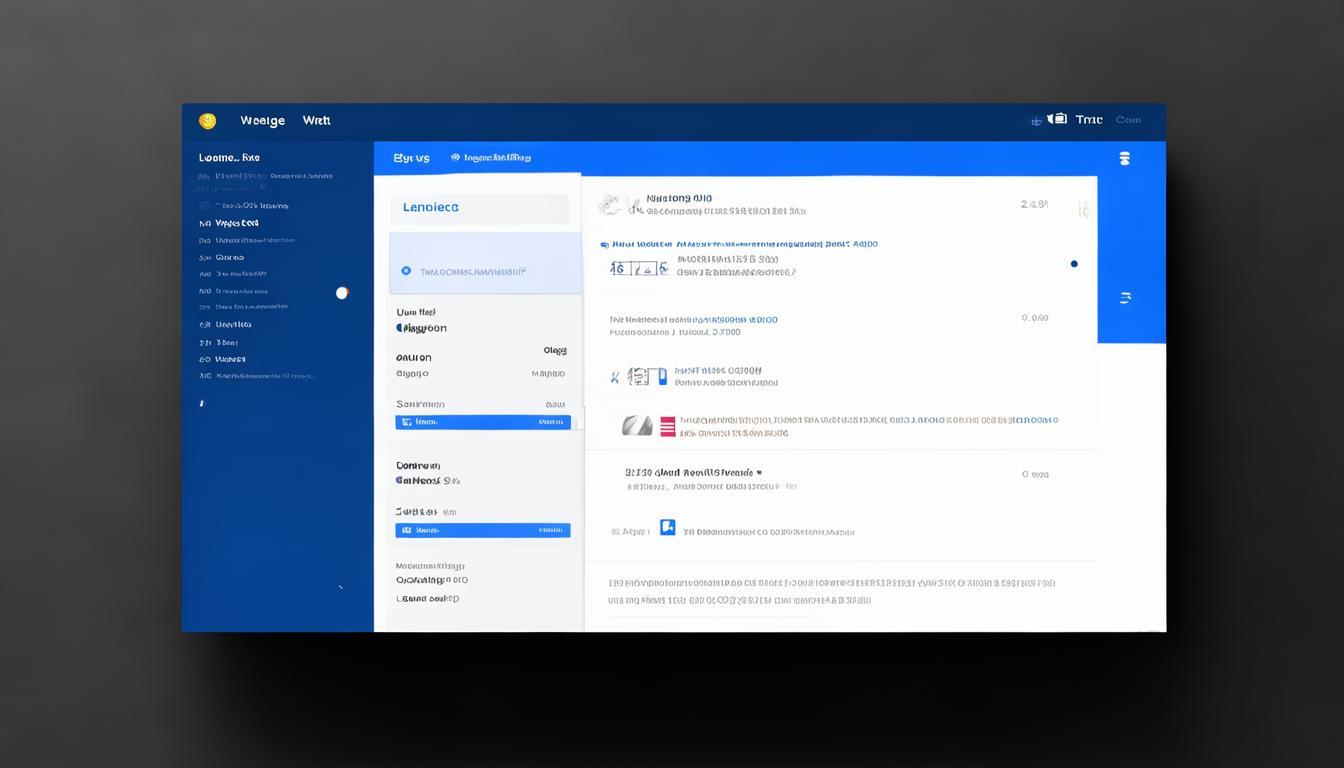Expand the small arrow at sidebar bottom
Image resolution: width=1344 pixels, height=768 pixels.
click(340, 587)
